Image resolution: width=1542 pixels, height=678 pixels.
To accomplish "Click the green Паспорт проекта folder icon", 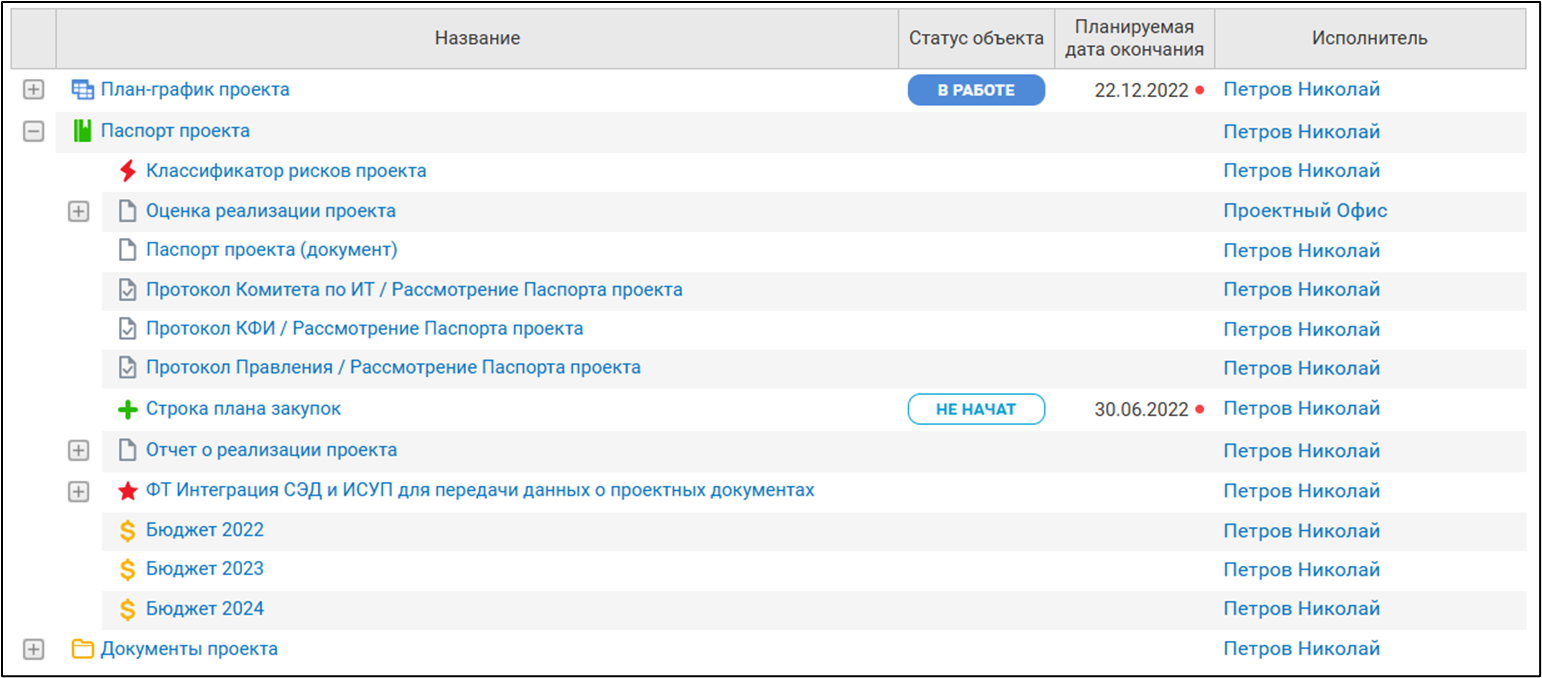I will (x=82, y=131).
